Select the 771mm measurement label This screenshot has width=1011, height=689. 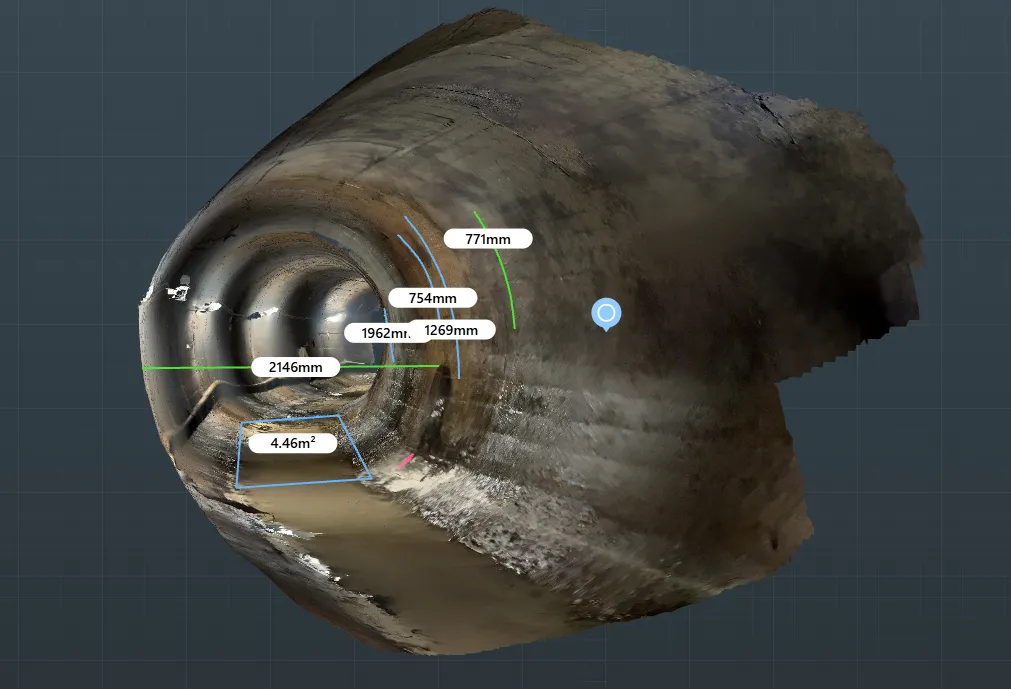point(488,239)
